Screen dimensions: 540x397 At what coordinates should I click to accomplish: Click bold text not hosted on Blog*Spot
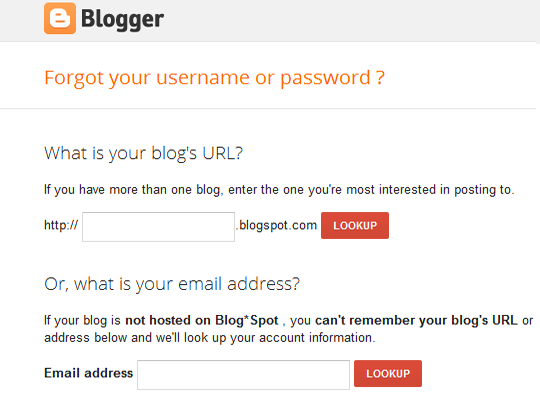coord(201,321)
